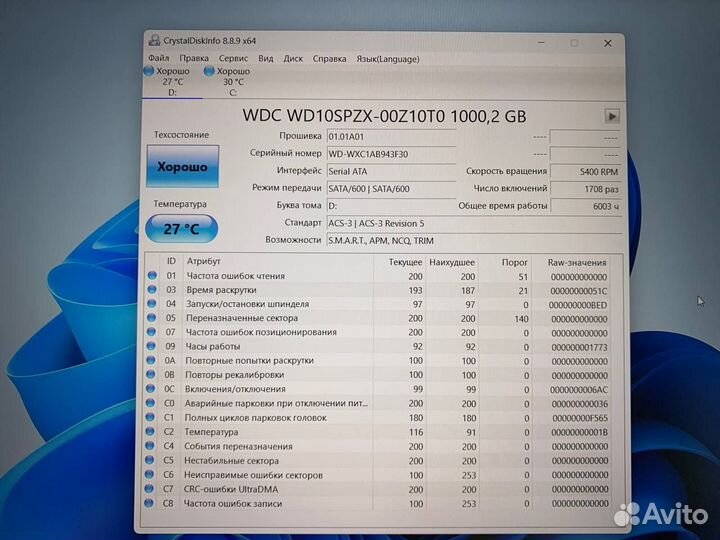720x540 pixels.
Task: Open the Сервис menu
Action: click(233, 58)
